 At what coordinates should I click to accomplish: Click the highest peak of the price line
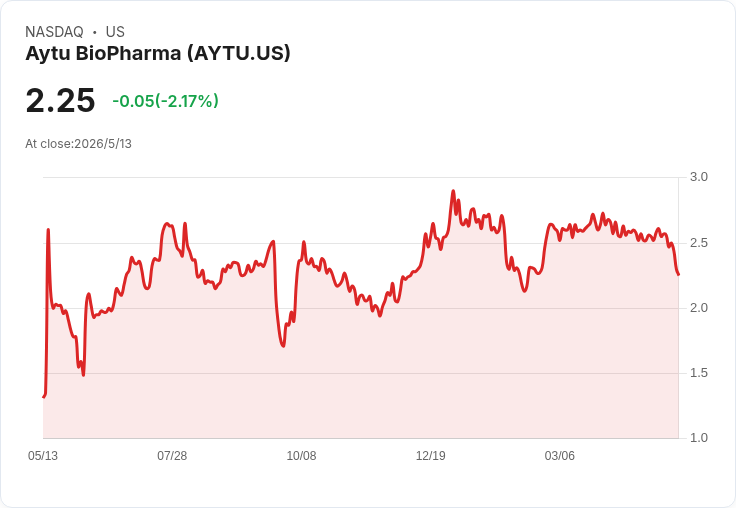point(453,191)
